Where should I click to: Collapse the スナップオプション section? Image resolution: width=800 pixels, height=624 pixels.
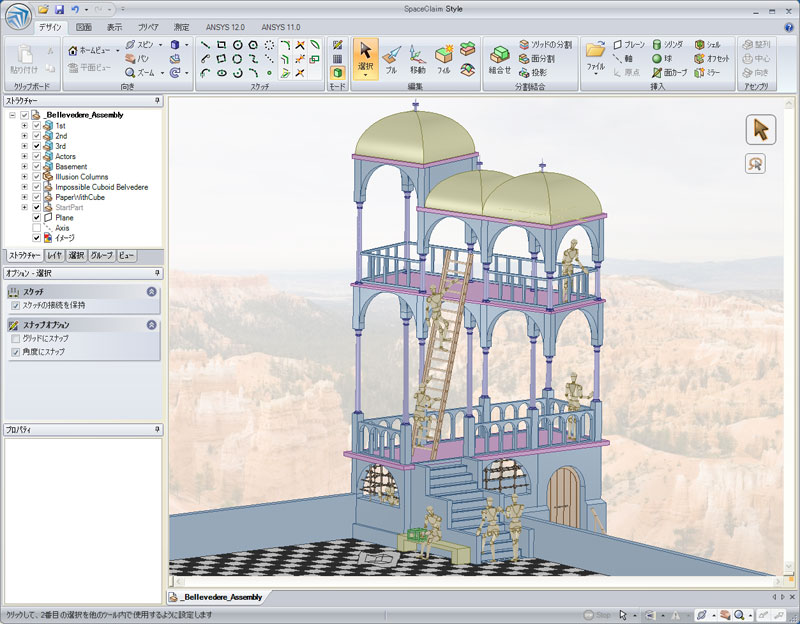tap(151, 325)
